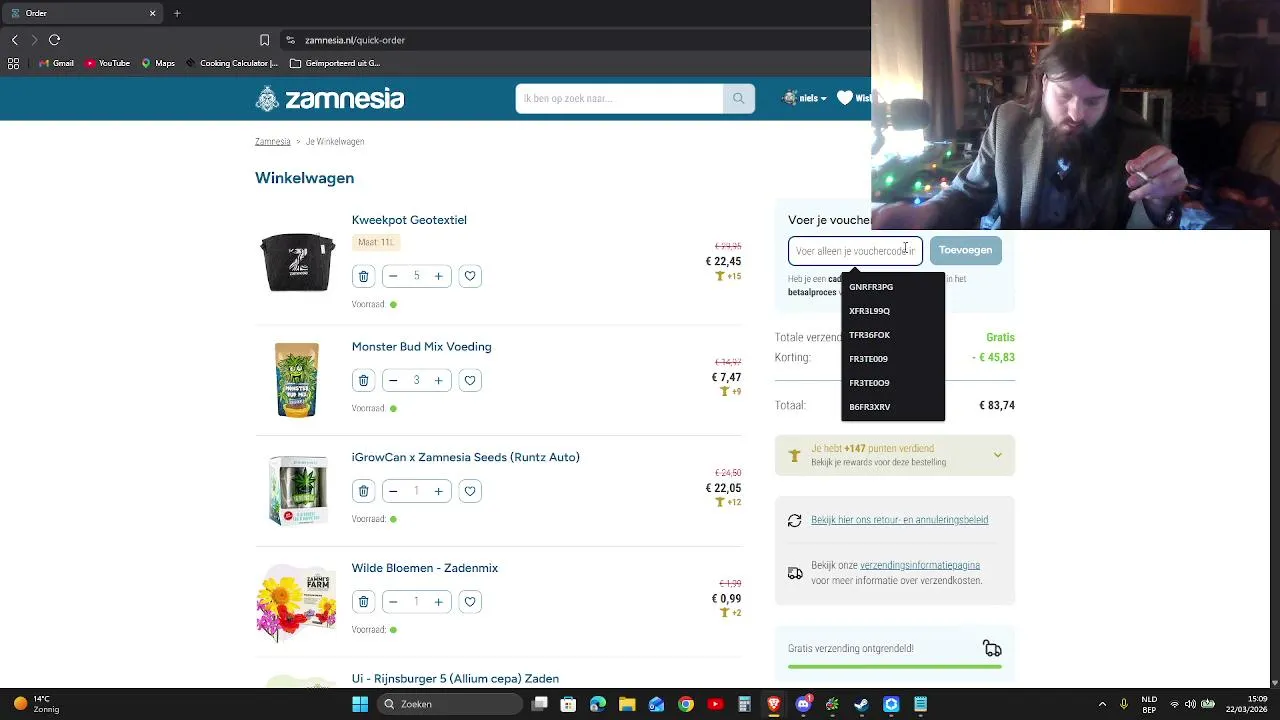Open Wilde Bloemen - Zadenmix title
Viewport: 1280px width, 720px height.
(424, 568)
